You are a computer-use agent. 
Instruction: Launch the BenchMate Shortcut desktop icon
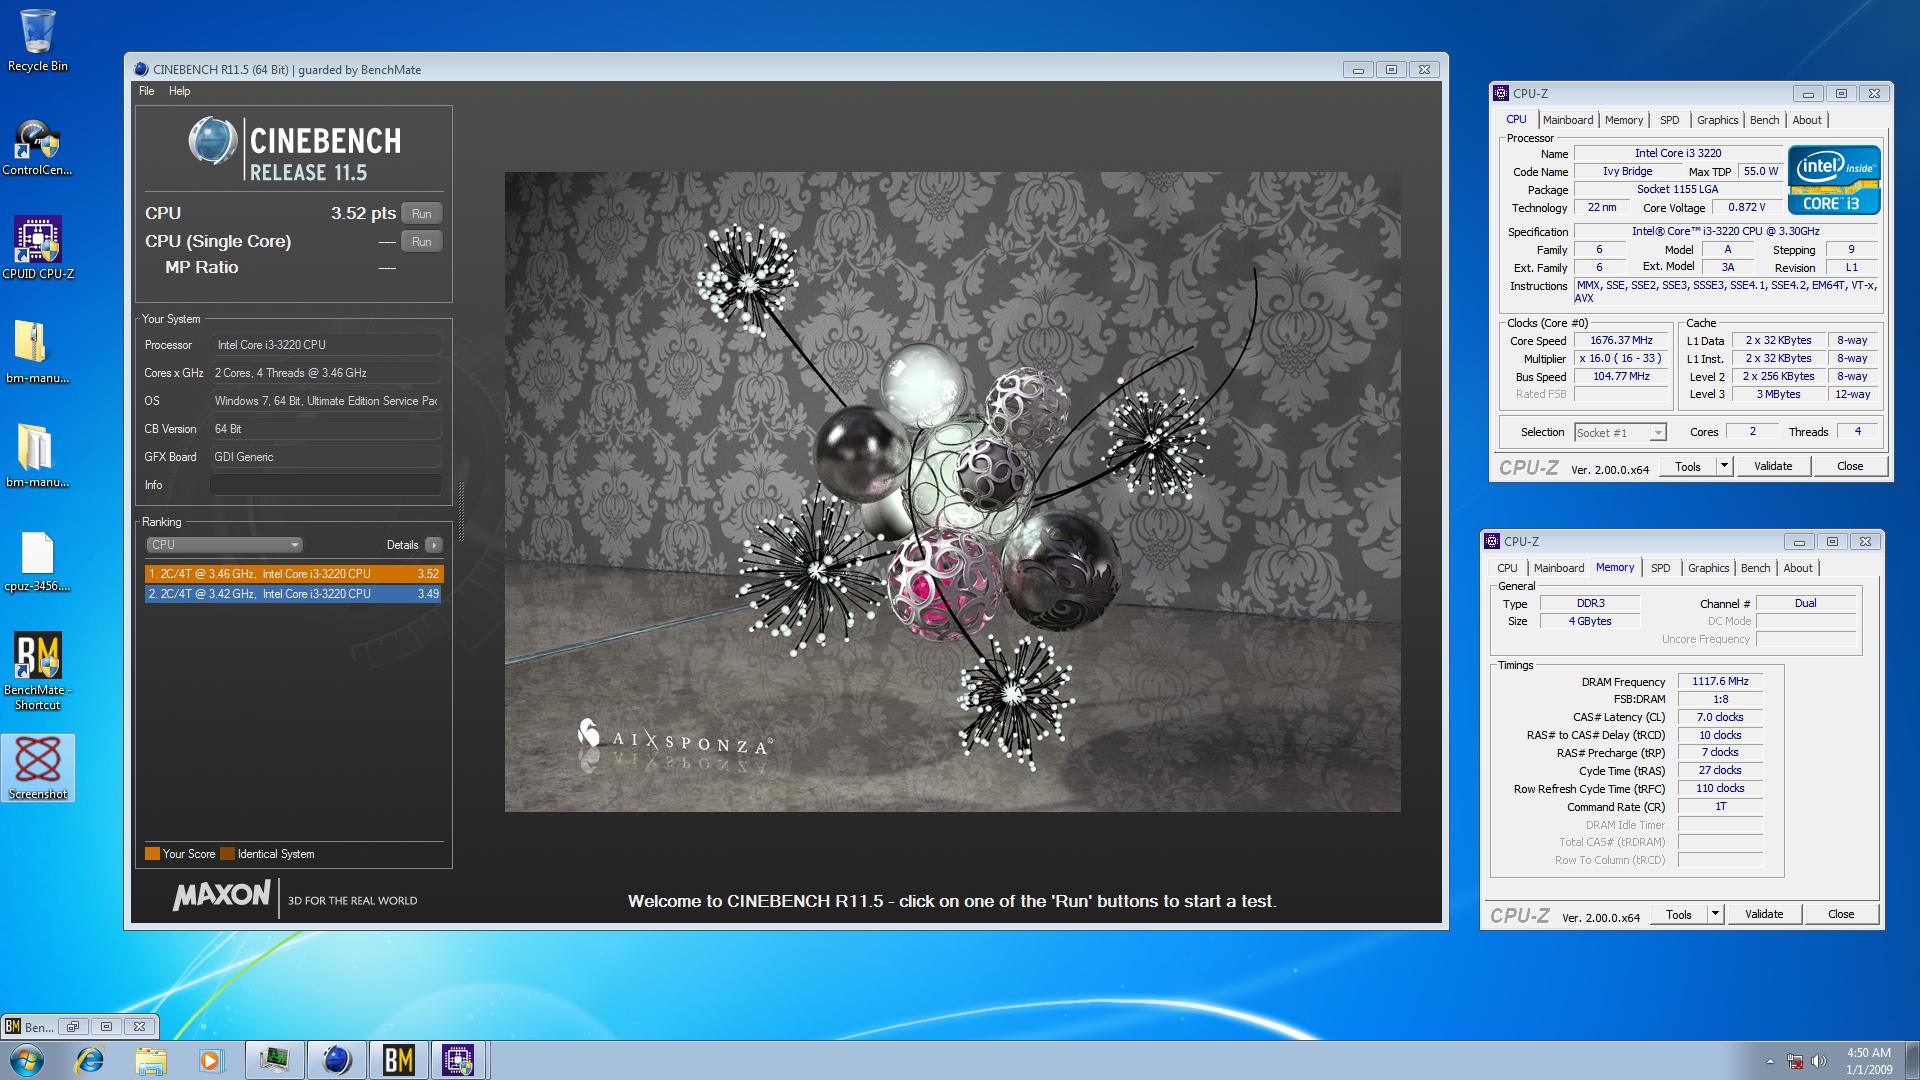tap(37, 670)
